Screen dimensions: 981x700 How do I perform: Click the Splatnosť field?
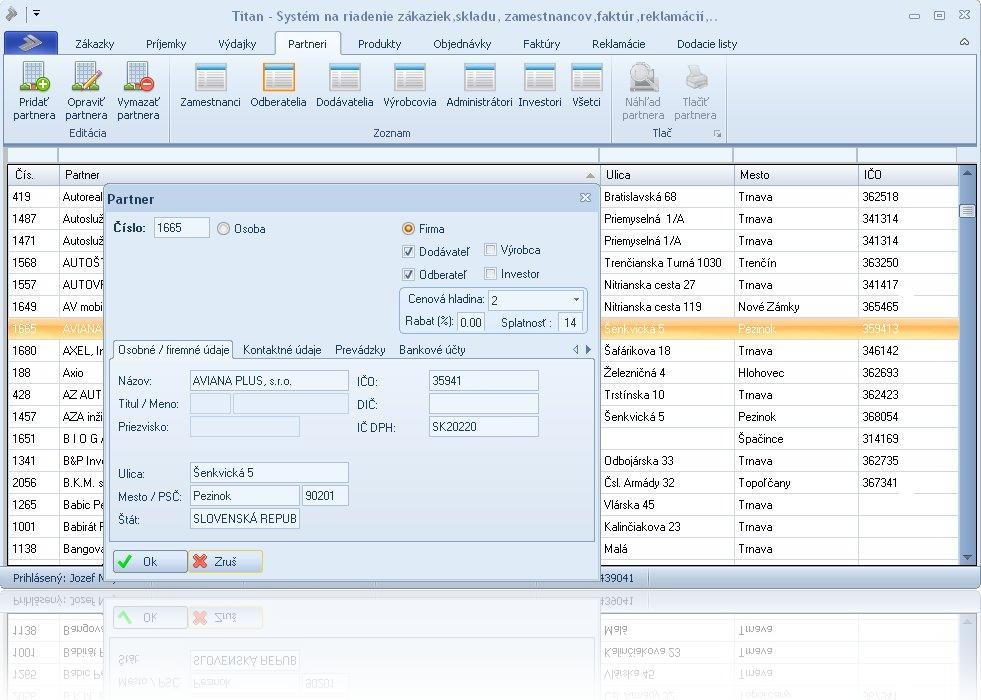pos(571,323)
